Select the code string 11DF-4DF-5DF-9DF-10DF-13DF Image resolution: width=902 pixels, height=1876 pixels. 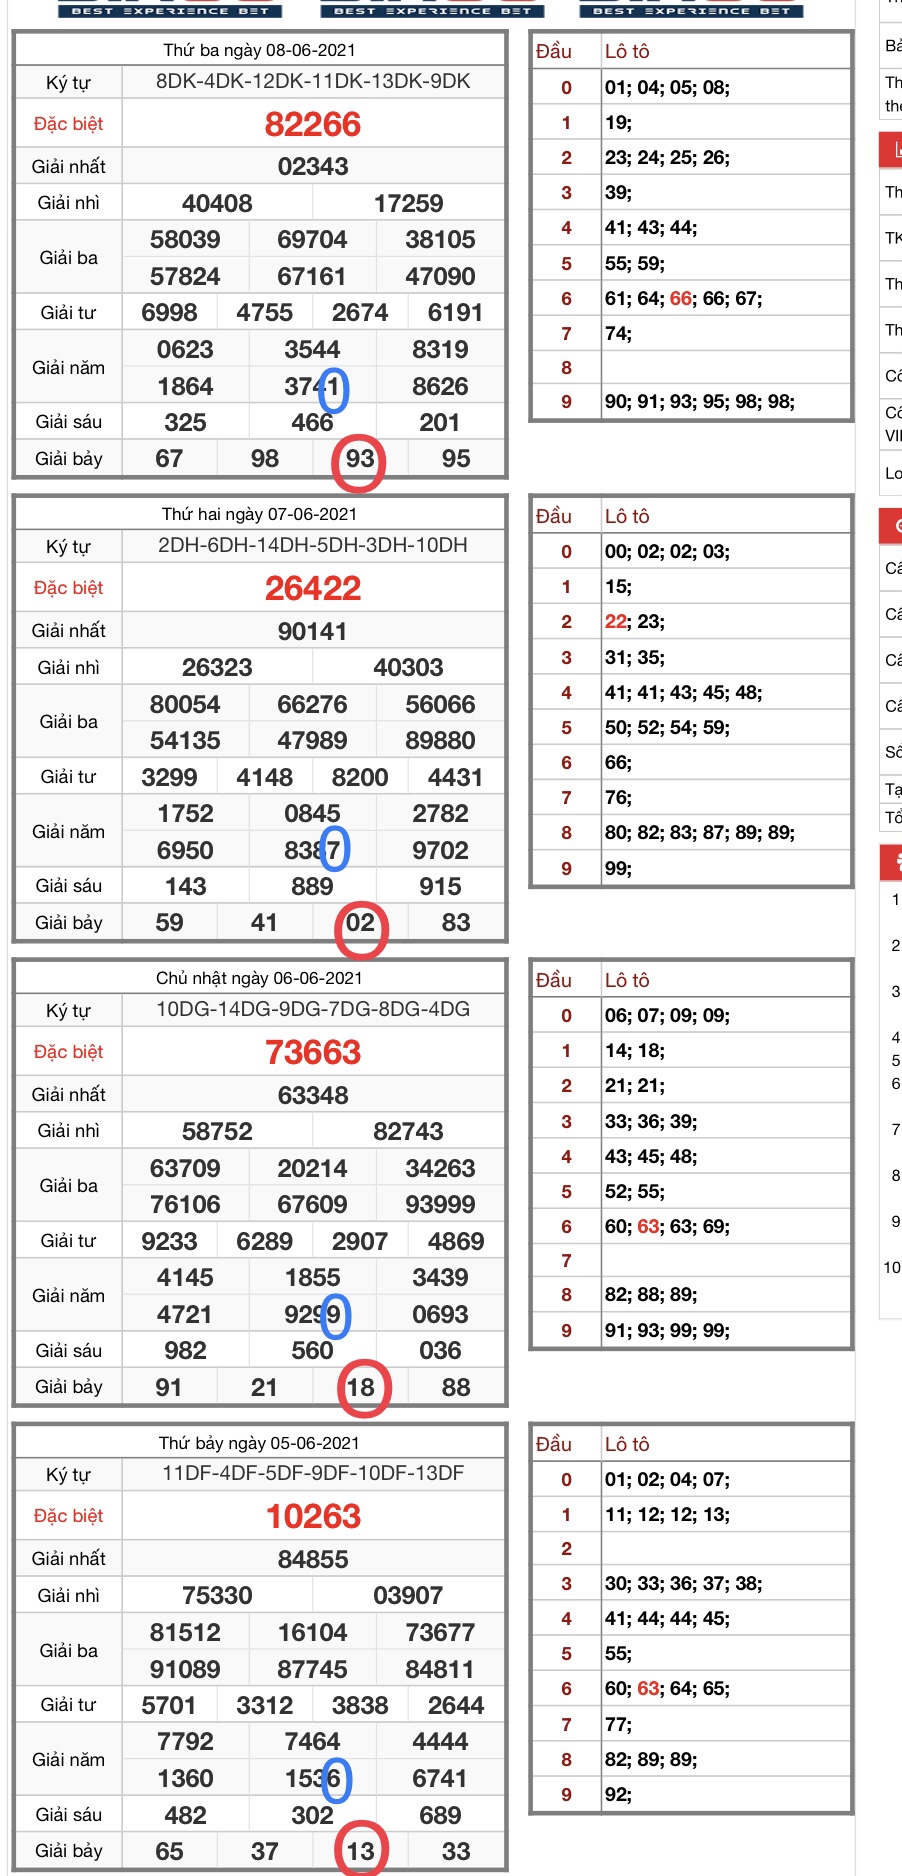coord(313,1473)
